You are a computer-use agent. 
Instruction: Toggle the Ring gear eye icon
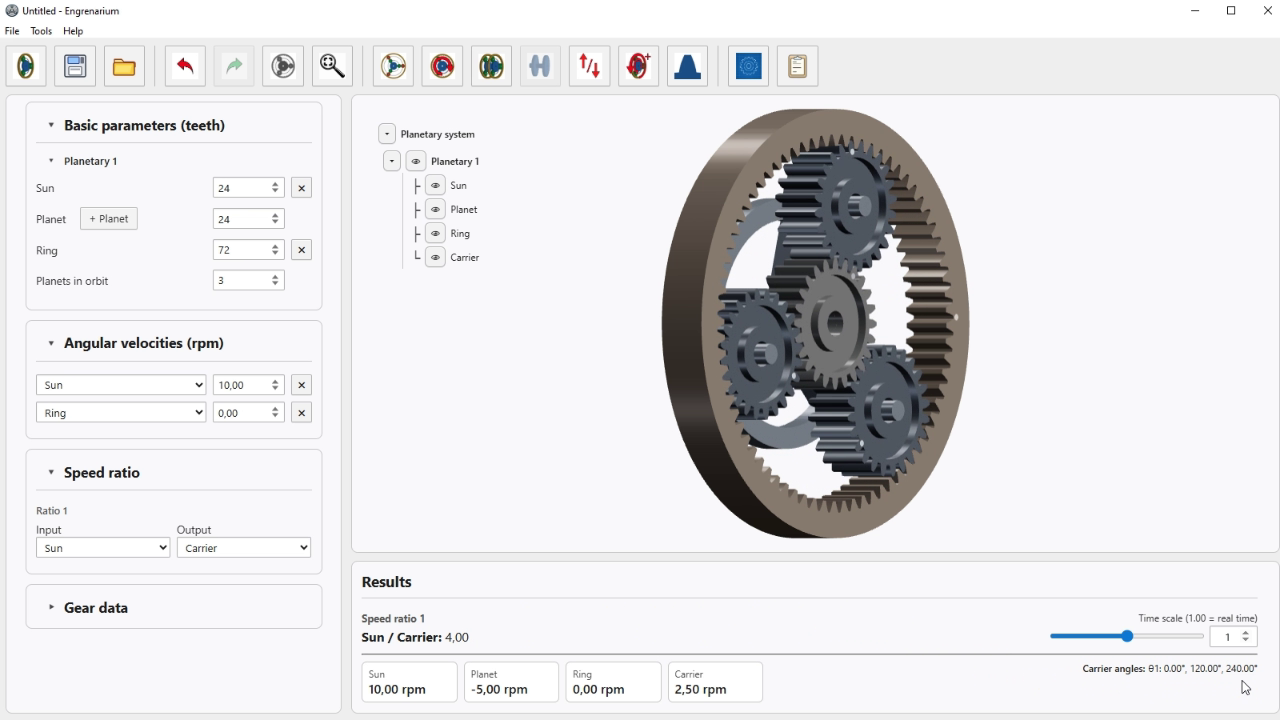[x=435, y=233]
